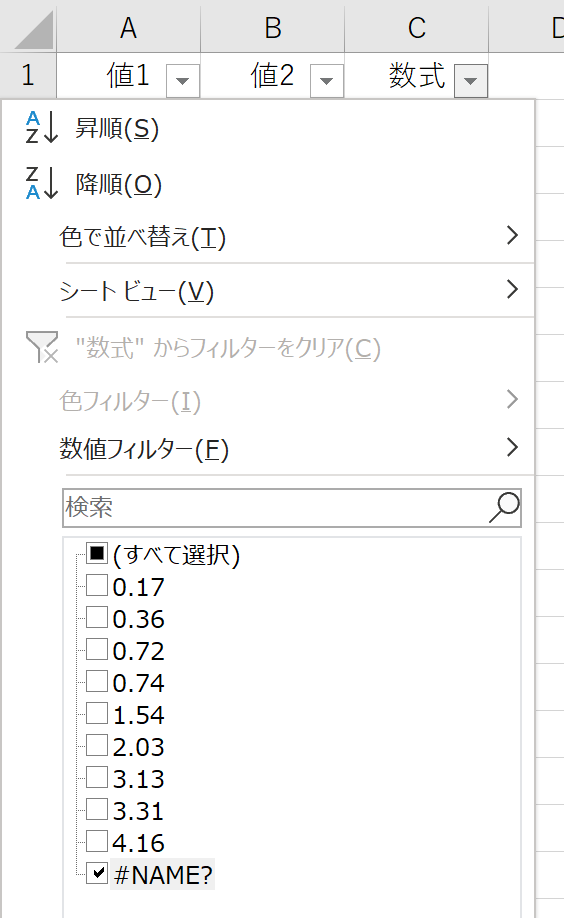This screenshot has width=564, height=918.
Task: Click the magnifying glass search icon
Action: tap(504, 507)
